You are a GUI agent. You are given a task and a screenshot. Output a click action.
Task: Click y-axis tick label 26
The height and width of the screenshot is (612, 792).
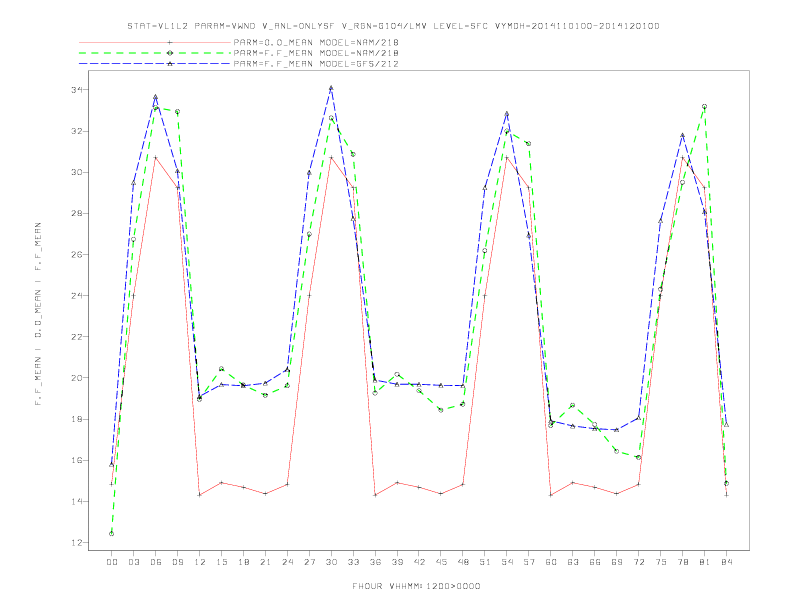tap(77, 254)
